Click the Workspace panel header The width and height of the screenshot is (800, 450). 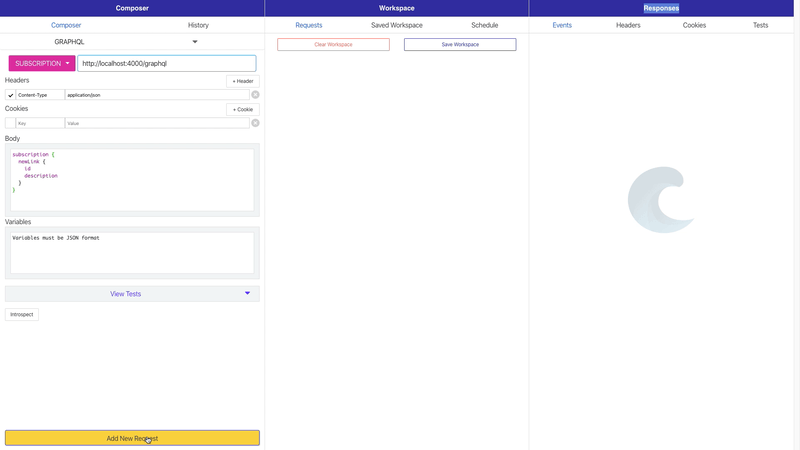point(396,8)
